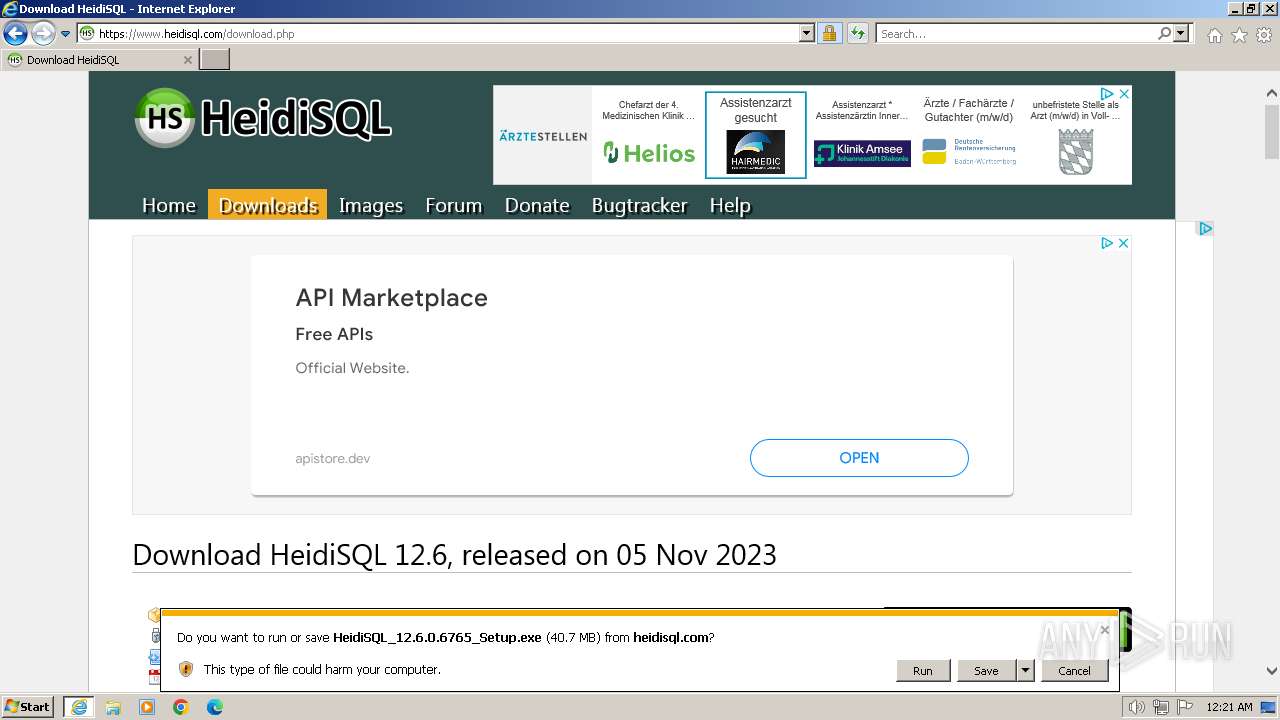1280x720 pixels.
Task: Click the Home icon in Internet Explorer
Action: coord(1214,35)
